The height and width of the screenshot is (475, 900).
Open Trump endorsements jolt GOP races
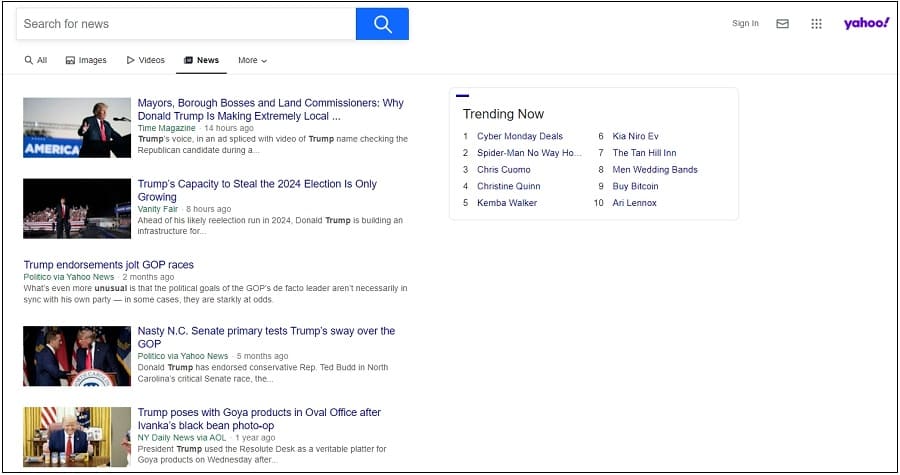[x=108, y=264]
